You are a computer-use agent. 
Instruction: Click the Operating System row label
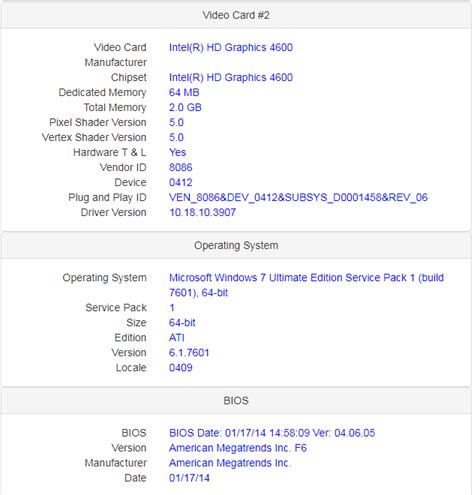click(104, 278)
